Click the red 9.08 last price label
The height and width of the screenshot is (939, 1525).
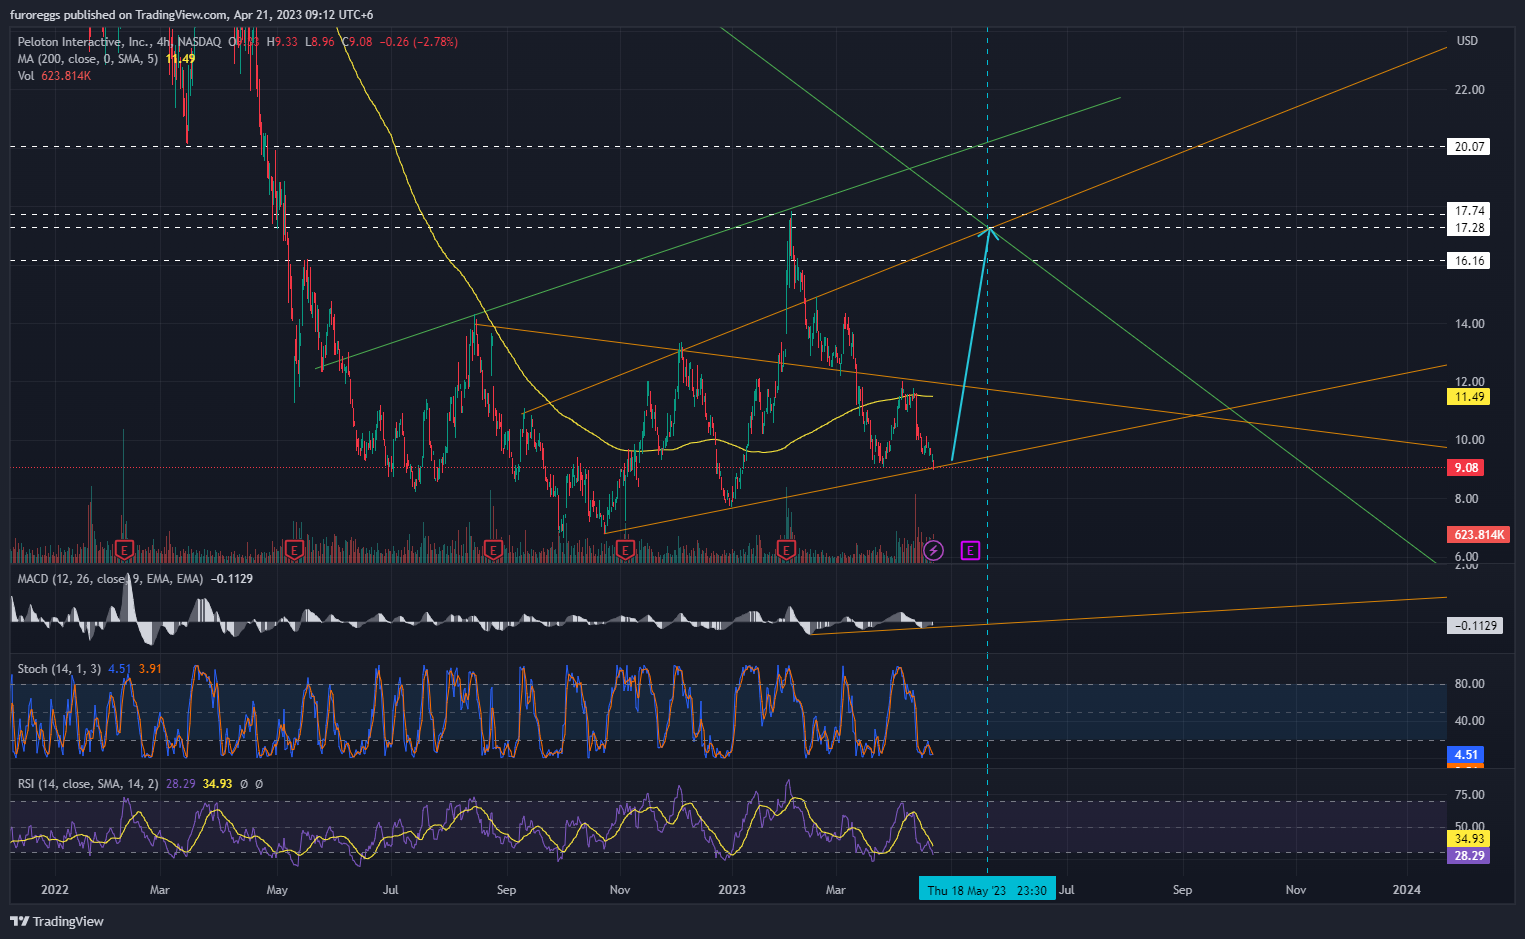click(x=1467, y=468)
